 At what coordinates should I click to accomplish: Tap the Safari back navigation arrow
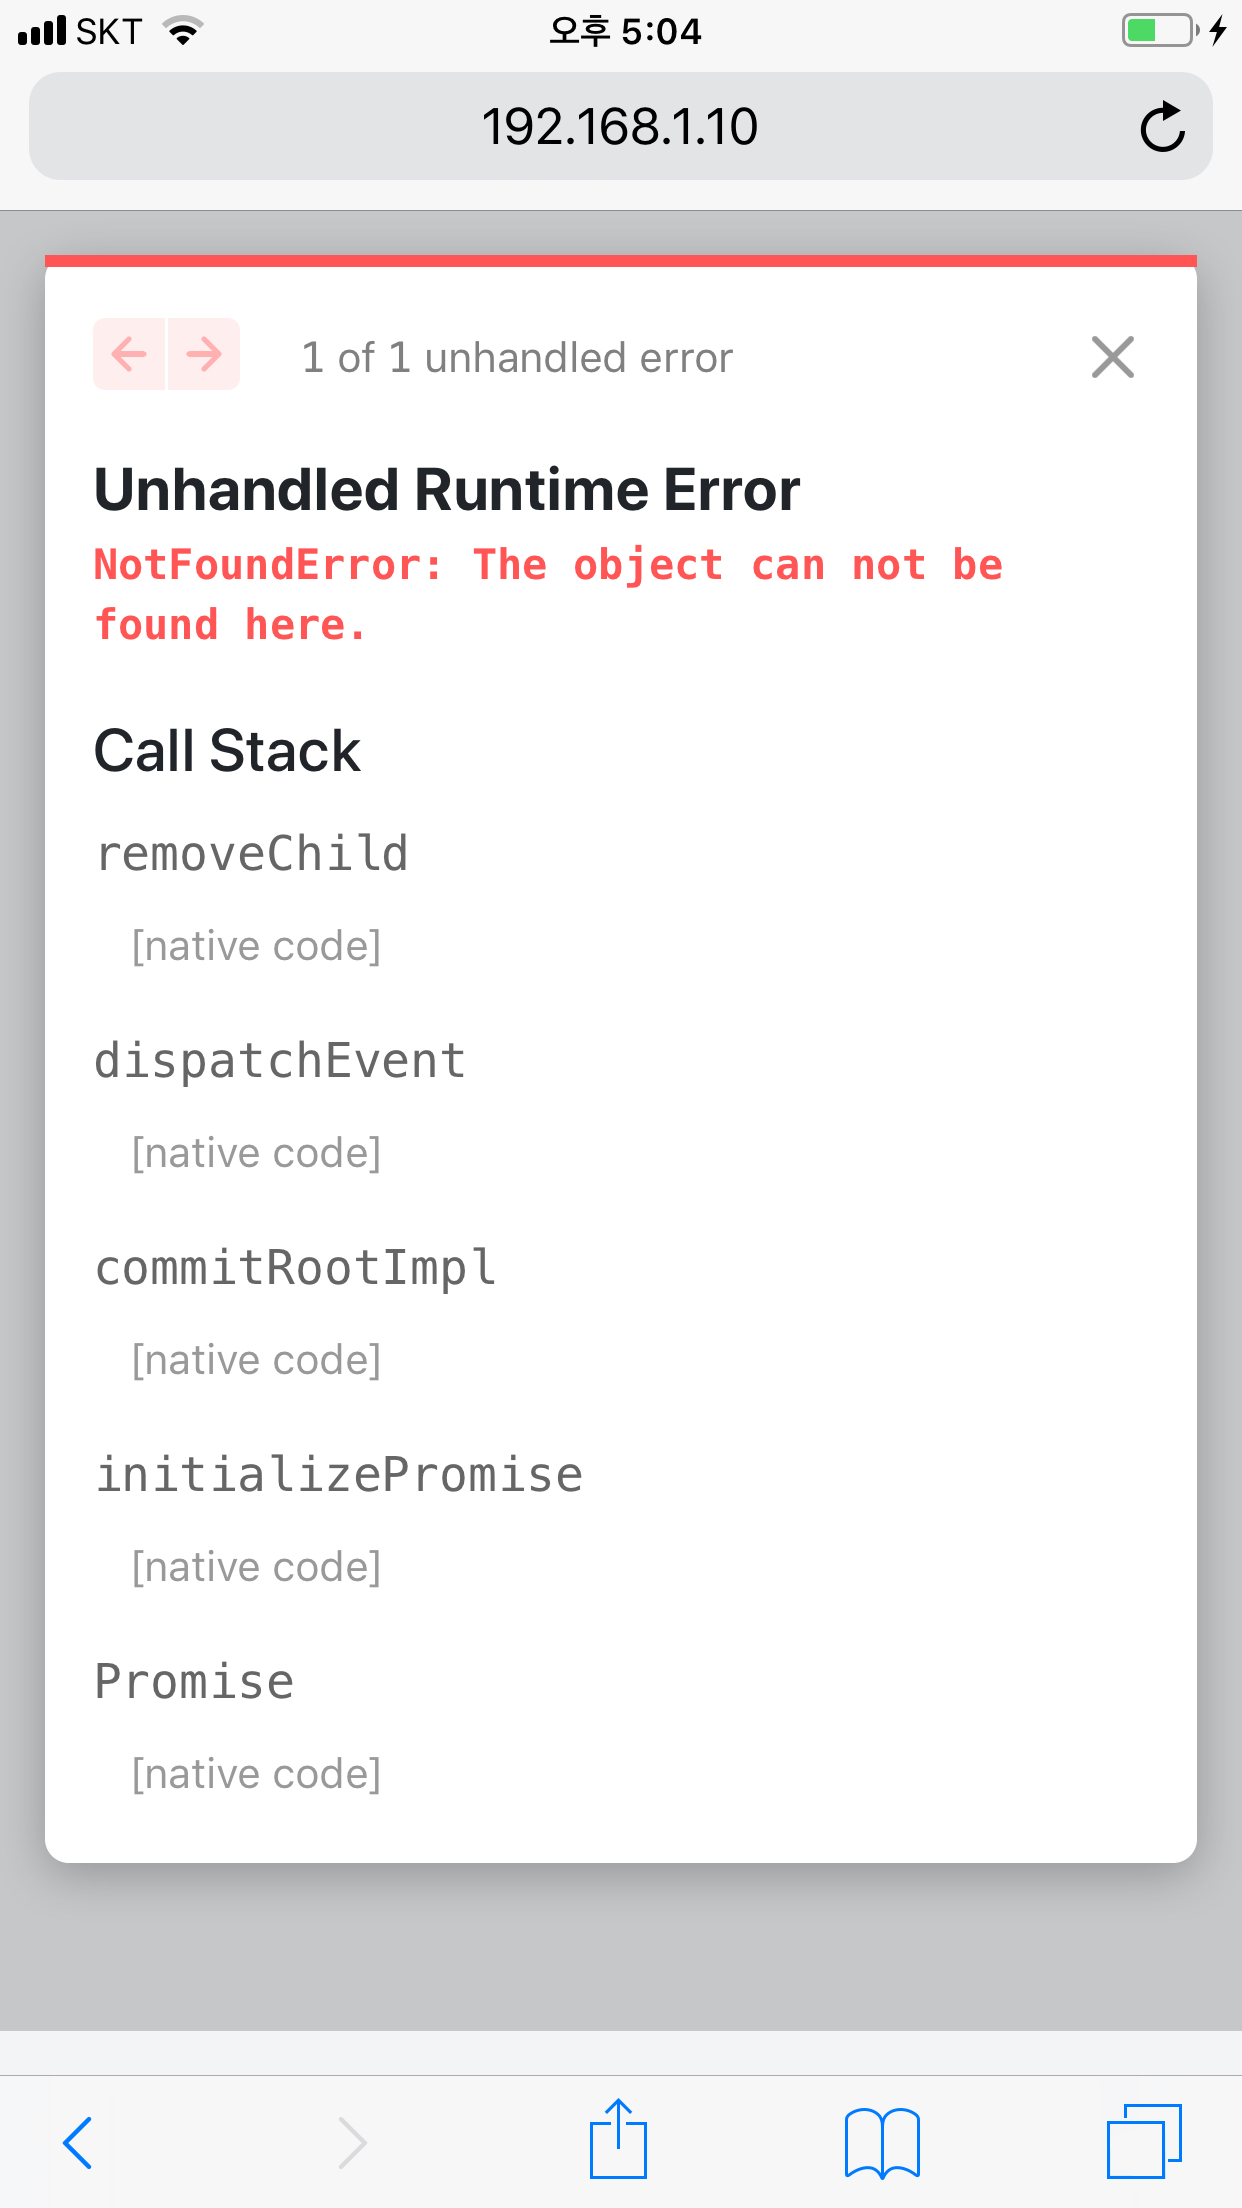[79, 2140]
